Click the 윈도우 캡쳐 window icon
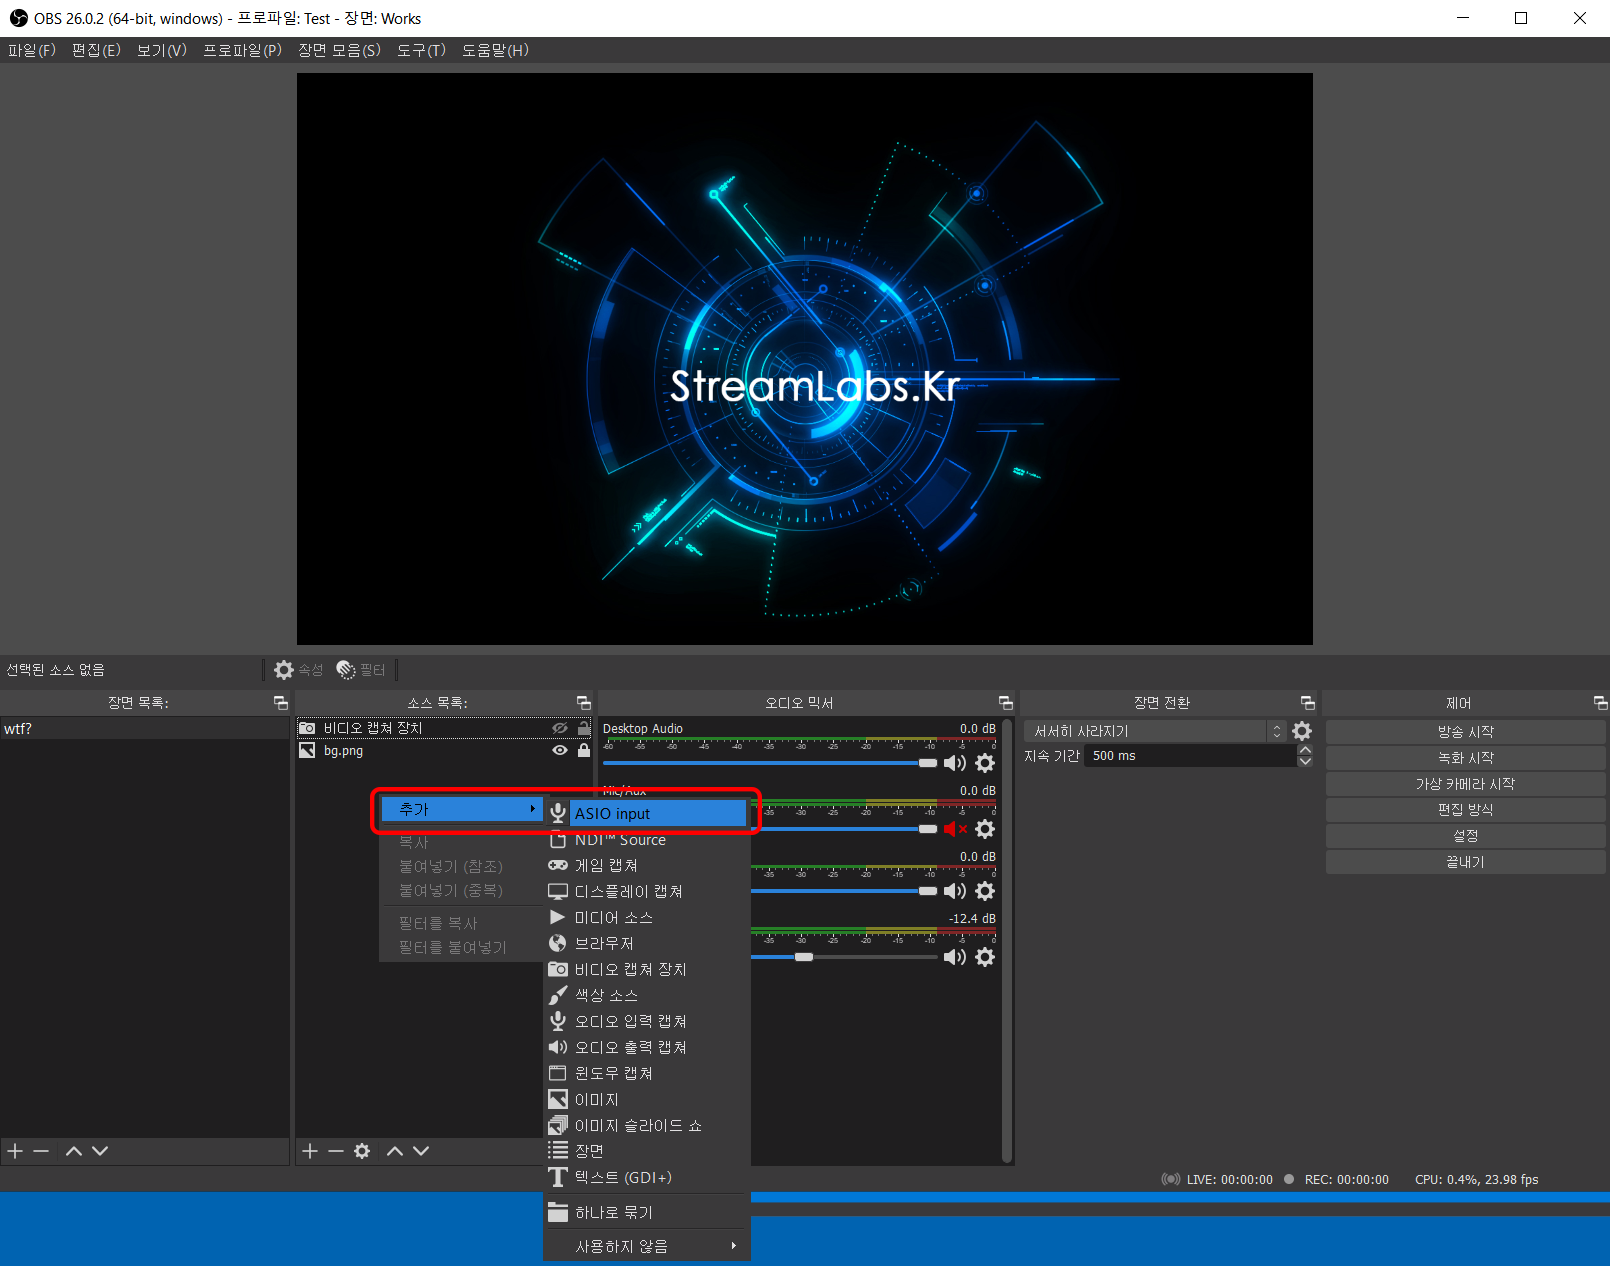This screenshot has height=1266, width=1610. point(558,1073)
